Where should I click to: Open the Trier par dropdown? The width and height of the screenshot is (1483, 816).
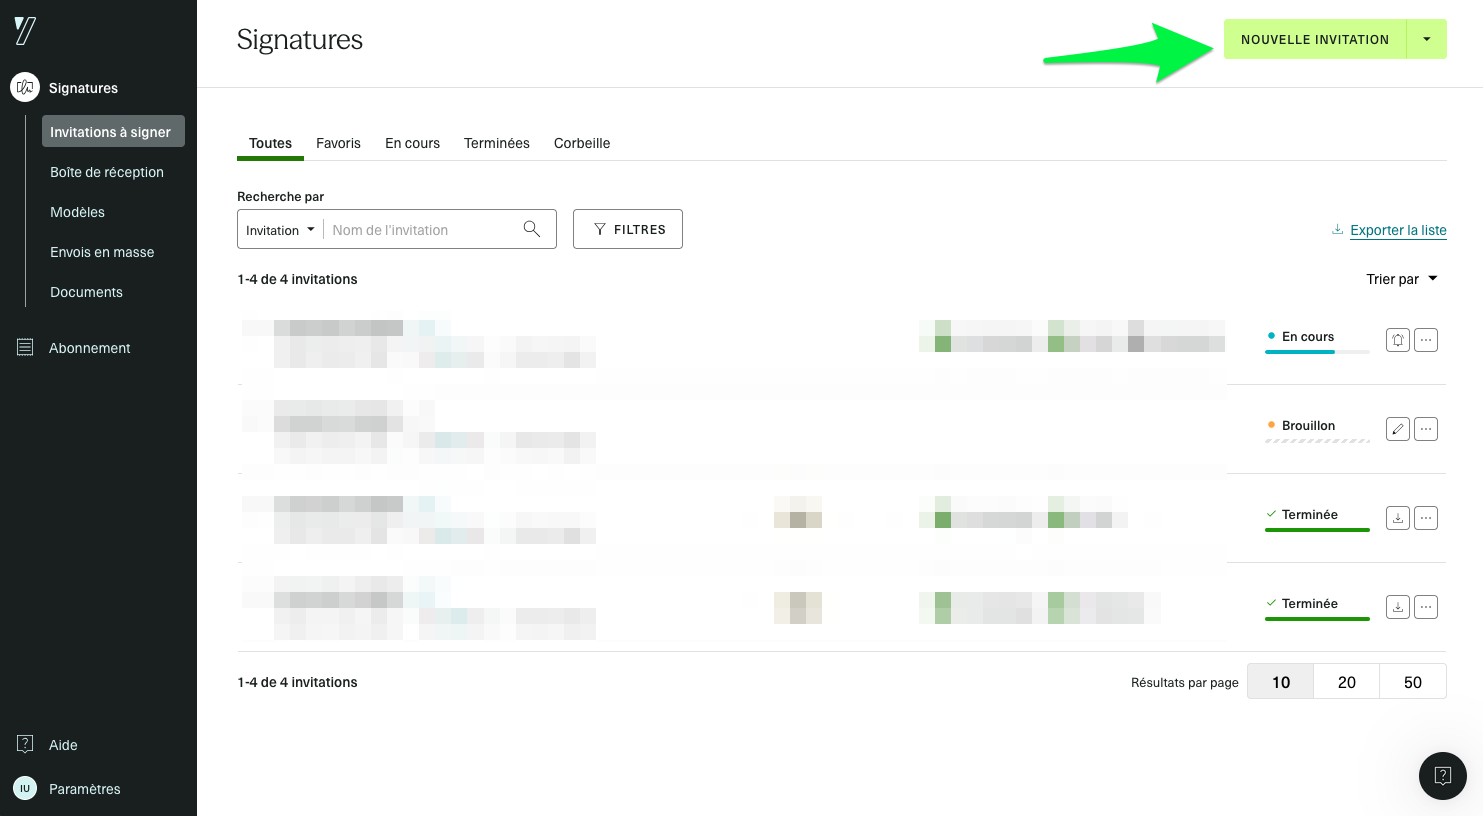point(1401,279)
